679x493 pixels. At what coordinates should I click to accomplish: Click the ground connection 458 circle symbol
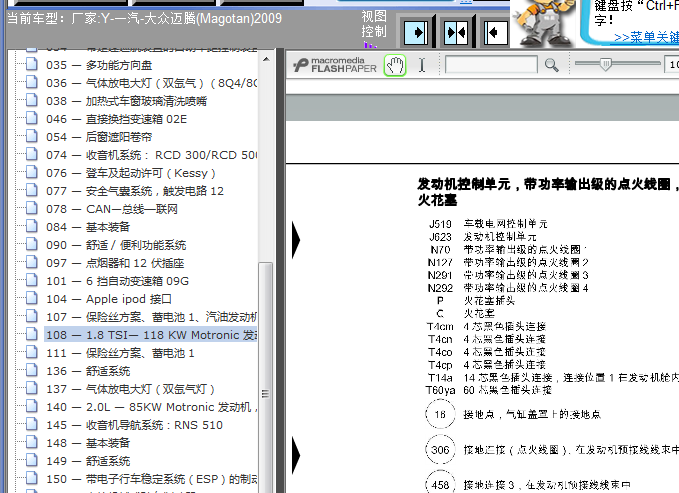point(440,483)
